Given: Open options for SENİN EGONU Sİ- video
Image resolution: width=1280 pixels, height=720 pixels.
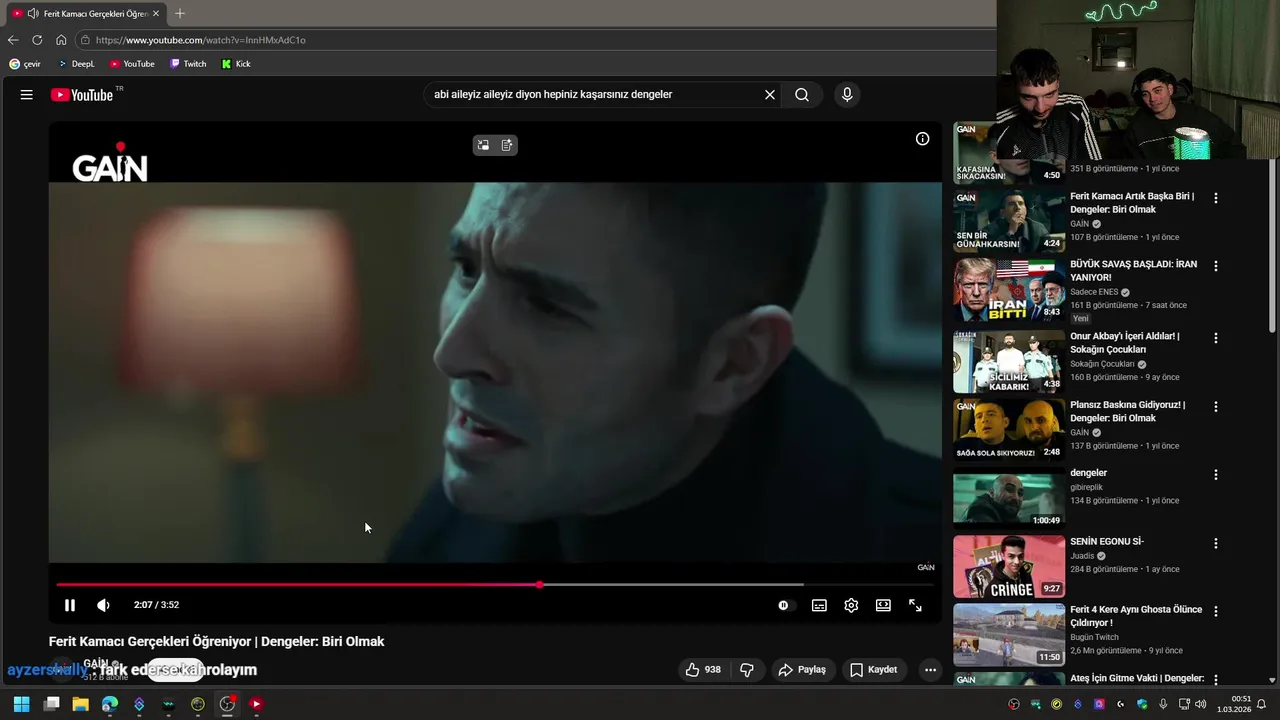Looking at the screenshot, I should 1216,543.
